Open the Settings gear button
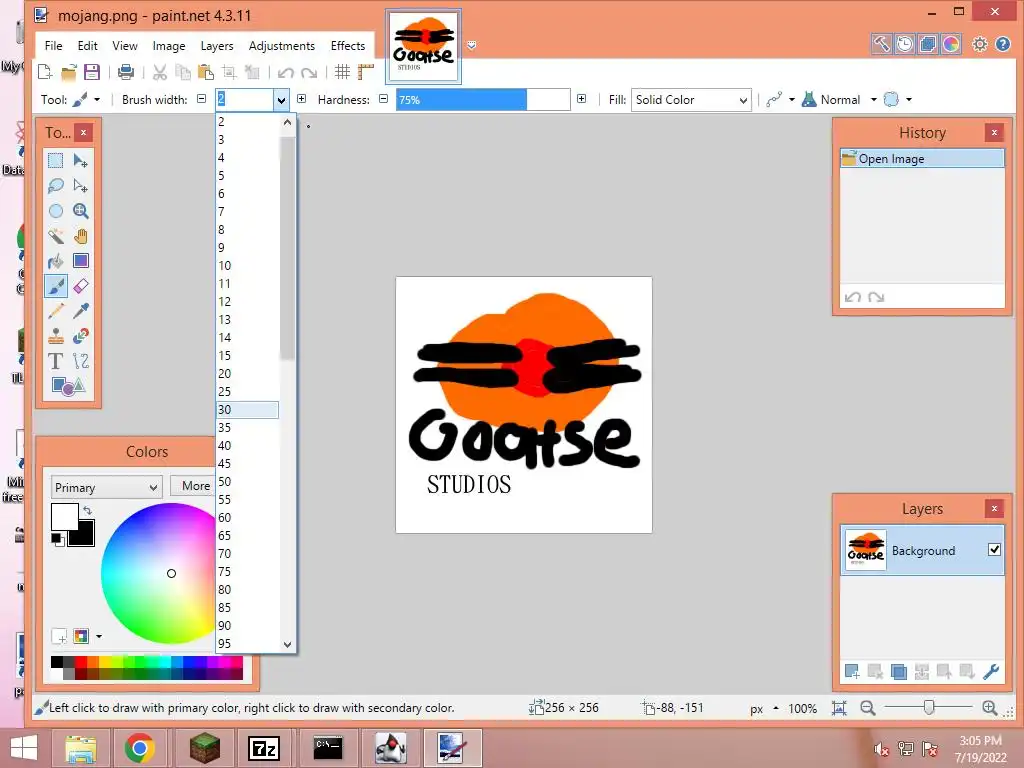This screenshot has width=1024, height=768. coord(980,44)
